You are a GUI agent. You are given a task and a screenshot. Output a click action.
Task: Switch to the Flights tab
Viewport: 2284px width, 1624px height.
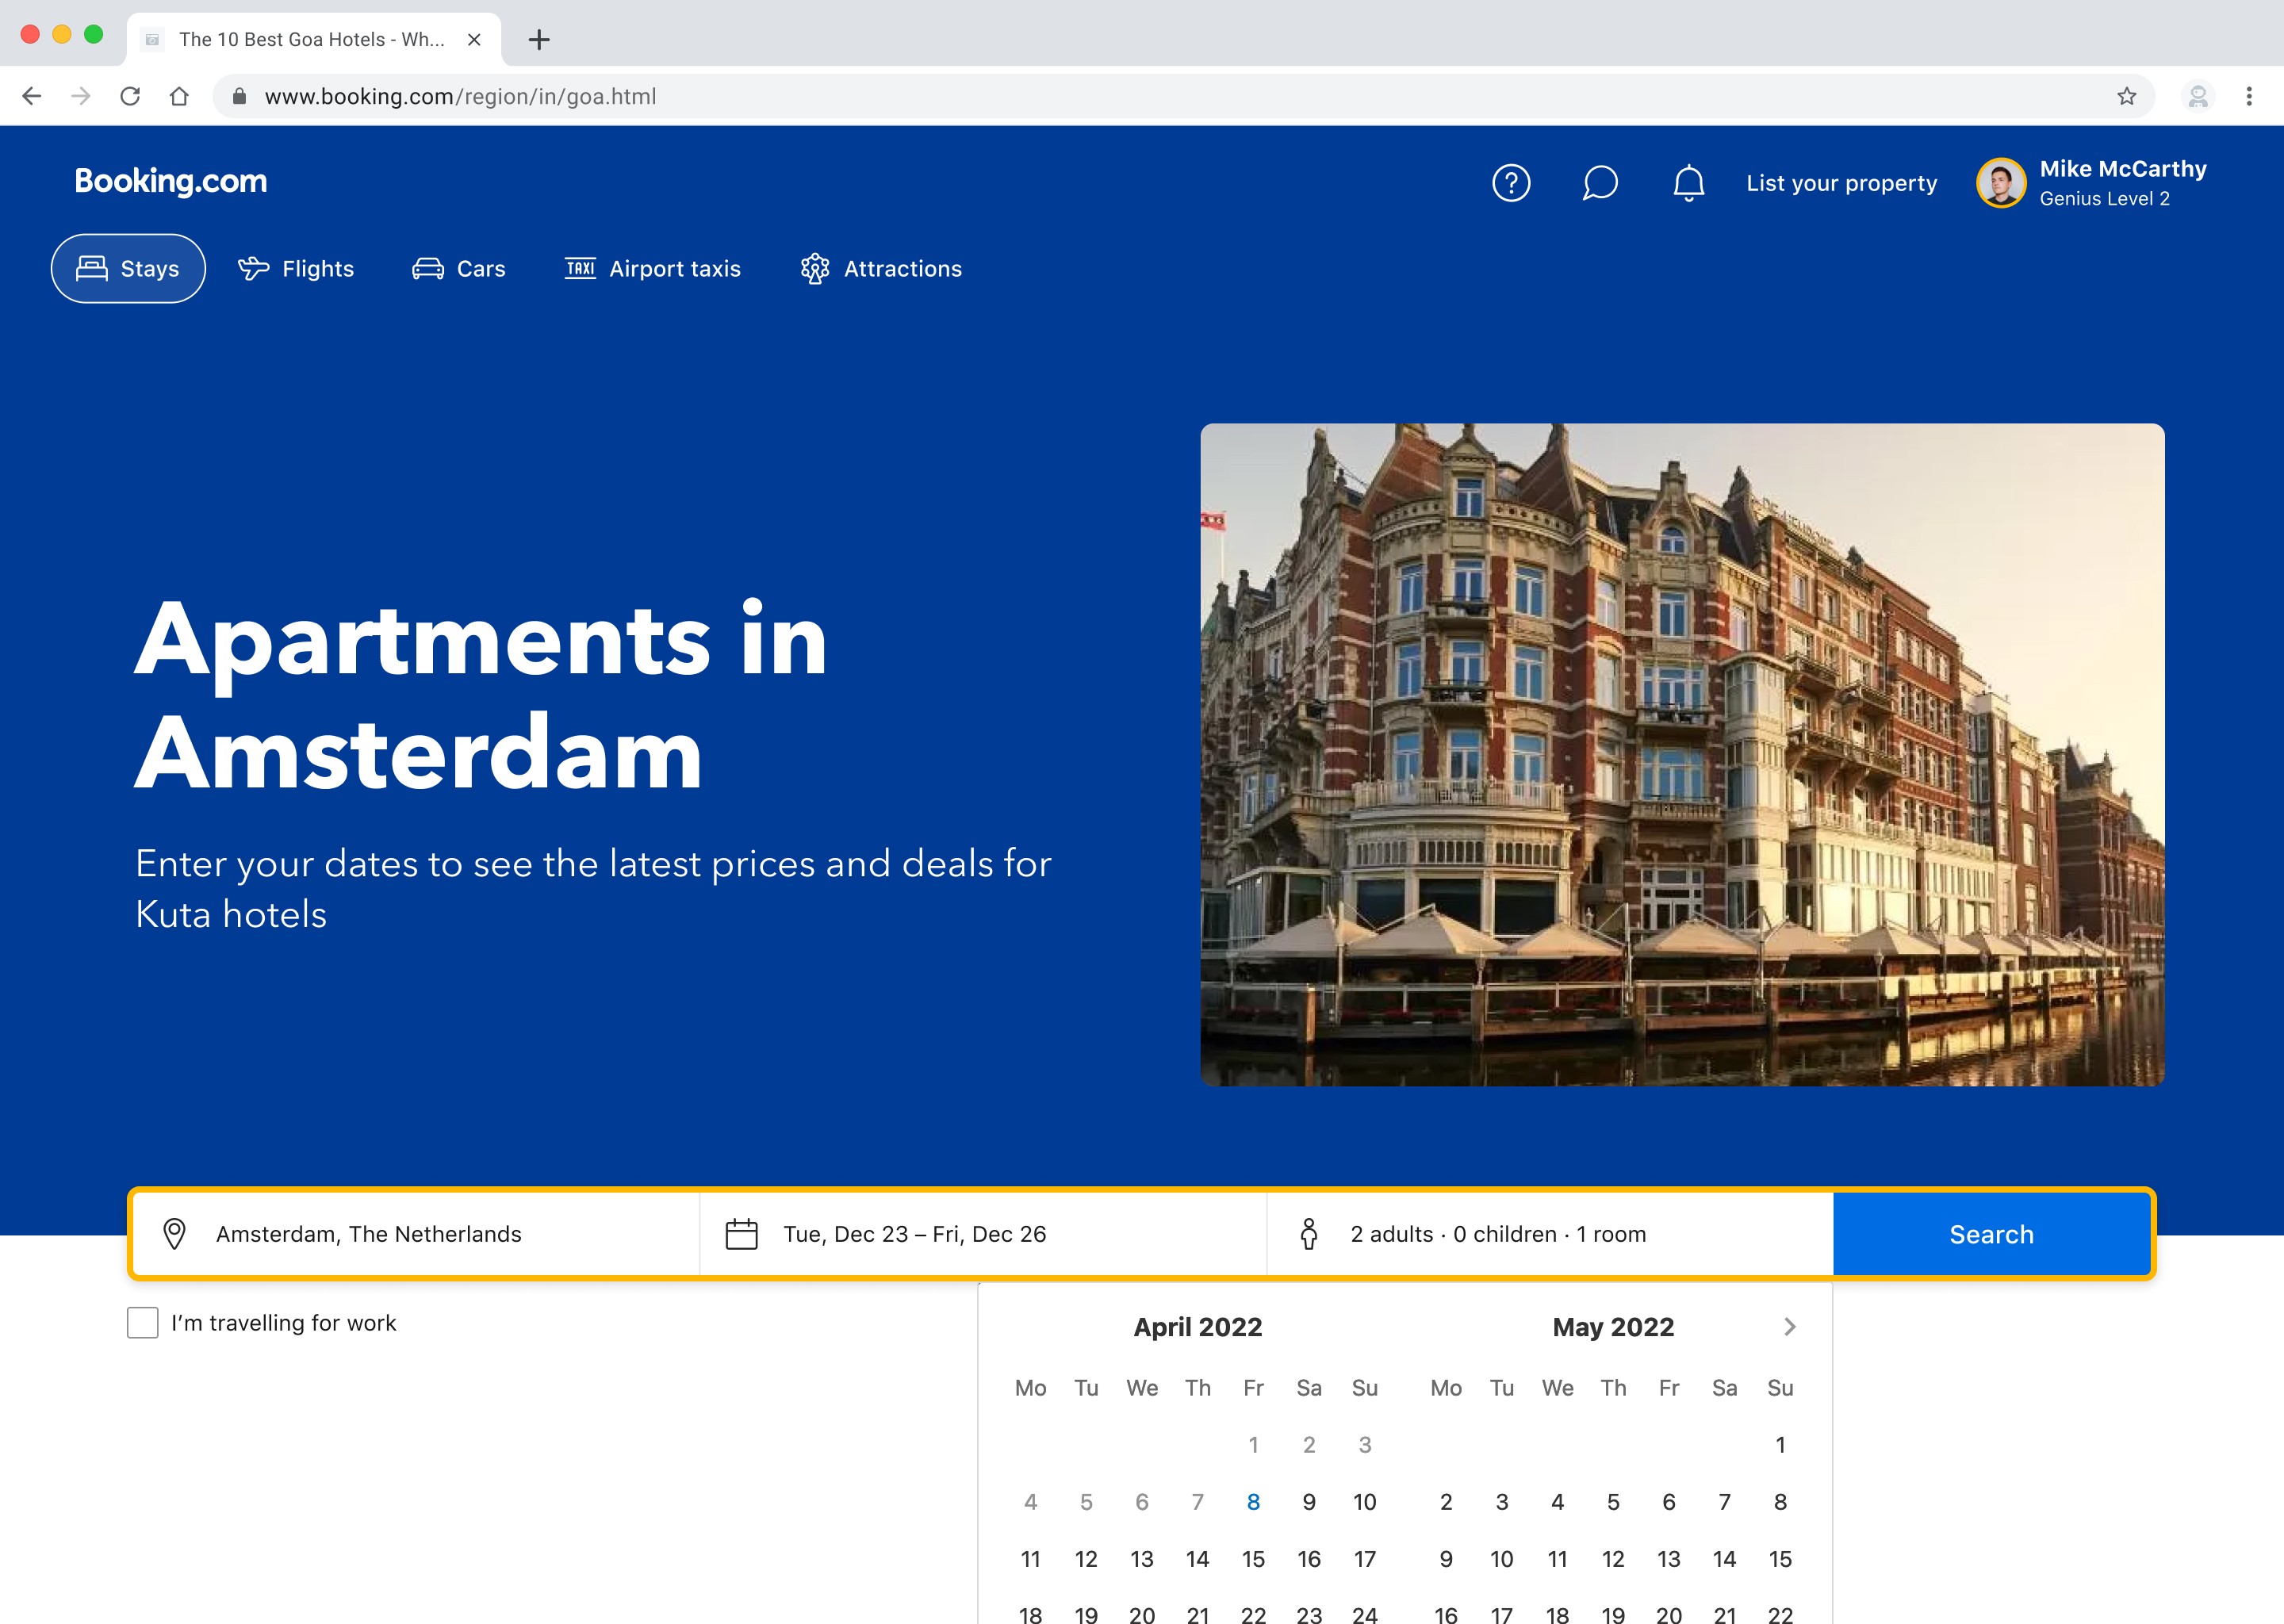point(296,269)
